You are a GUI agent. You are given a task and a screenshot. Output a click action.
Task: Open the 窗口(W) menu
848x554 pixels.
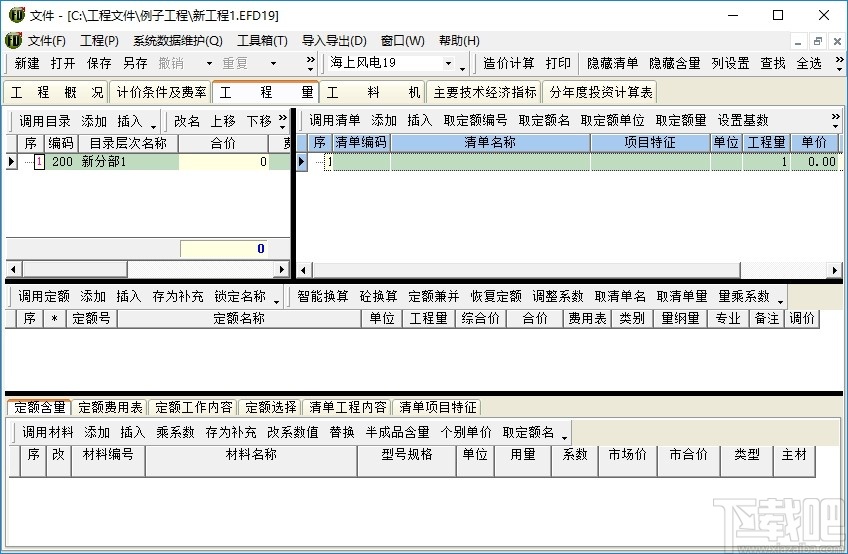(x=403, y=41)
